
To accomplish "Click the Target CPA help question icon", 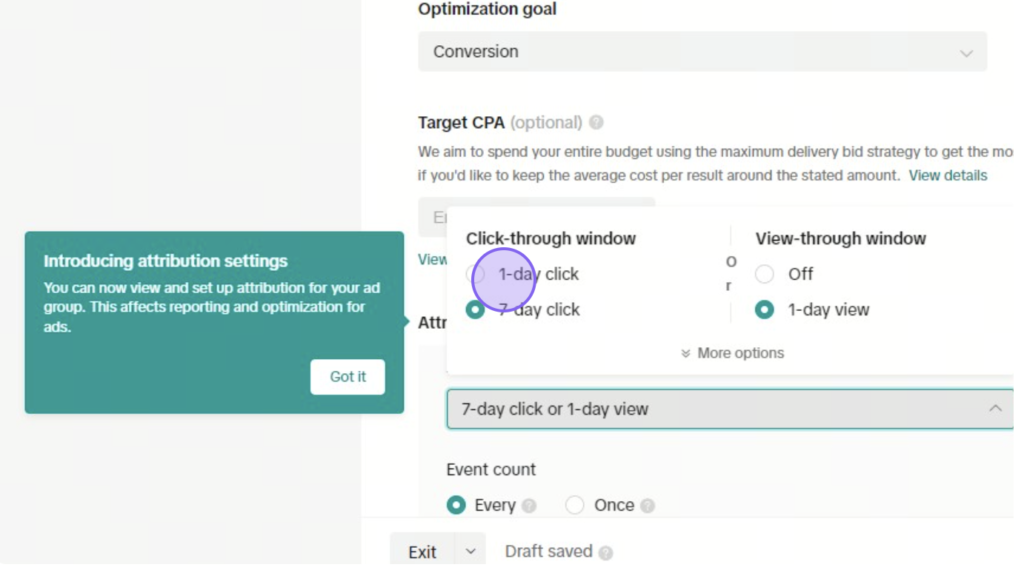I will [x=596, y=122].
